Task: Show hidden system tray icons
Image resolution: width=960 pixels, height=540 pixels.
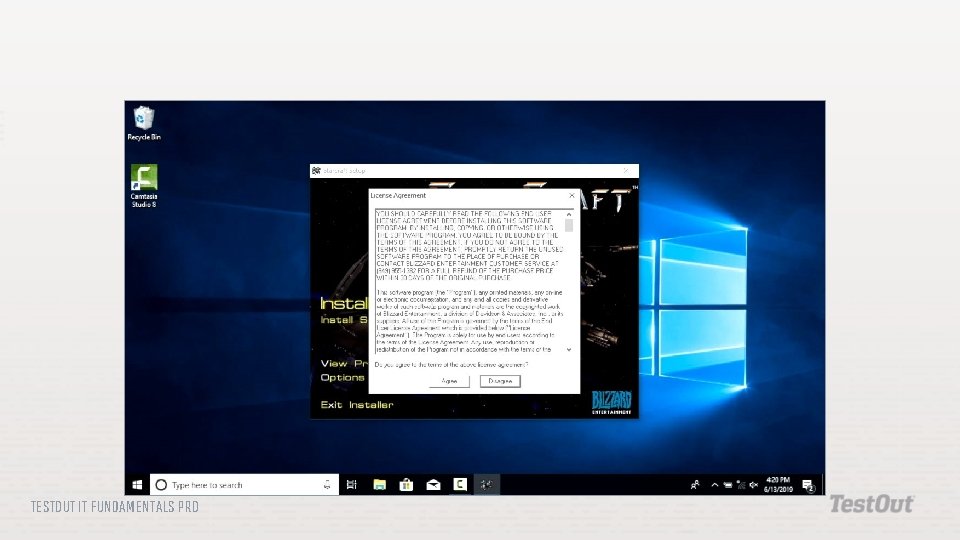Action: pos(714,485)
